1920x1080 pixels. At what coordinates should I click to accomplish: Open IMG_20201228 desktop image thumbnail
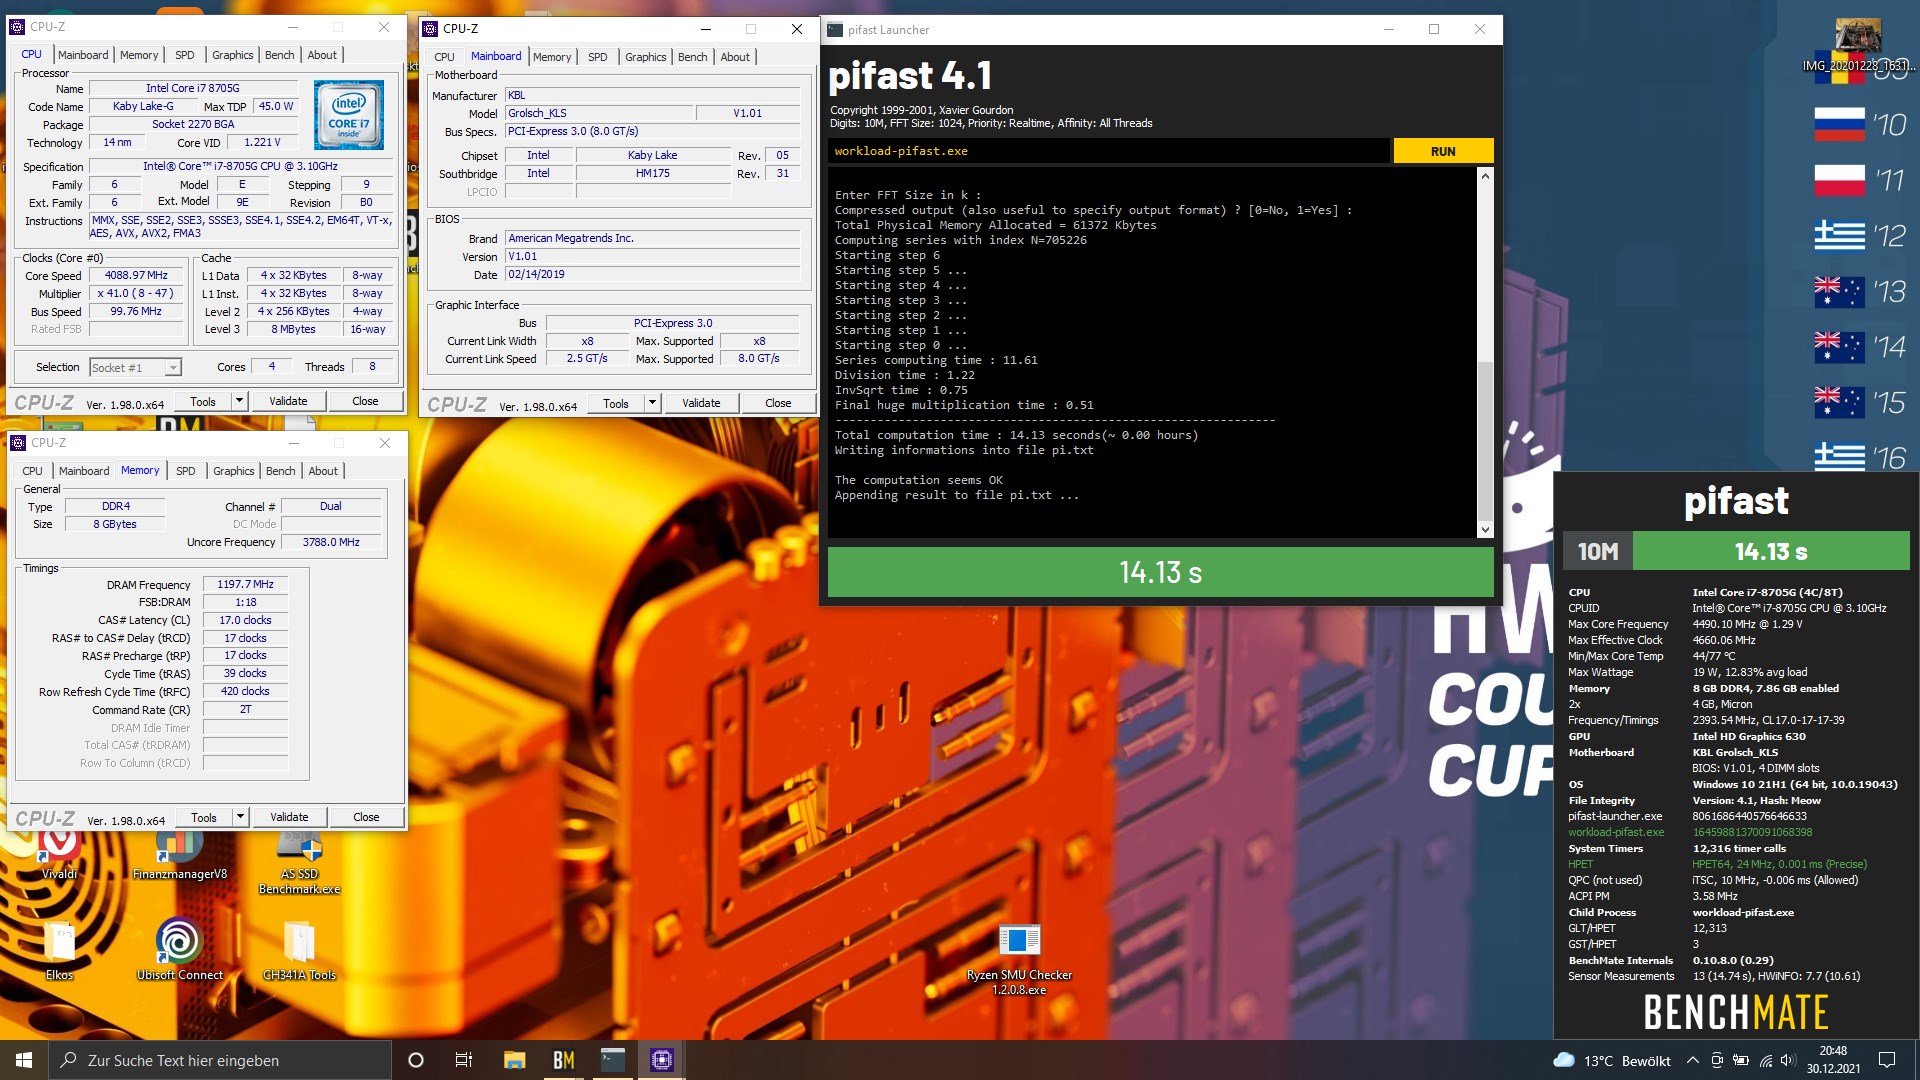(1858, 45)
